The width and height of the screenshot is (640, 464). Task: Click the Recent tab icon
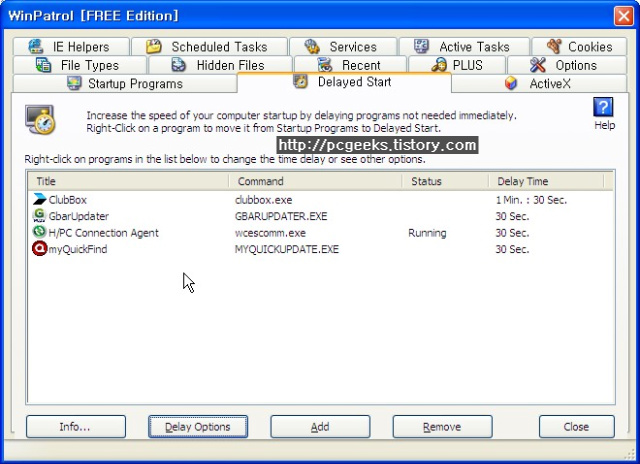click(325, 65)
